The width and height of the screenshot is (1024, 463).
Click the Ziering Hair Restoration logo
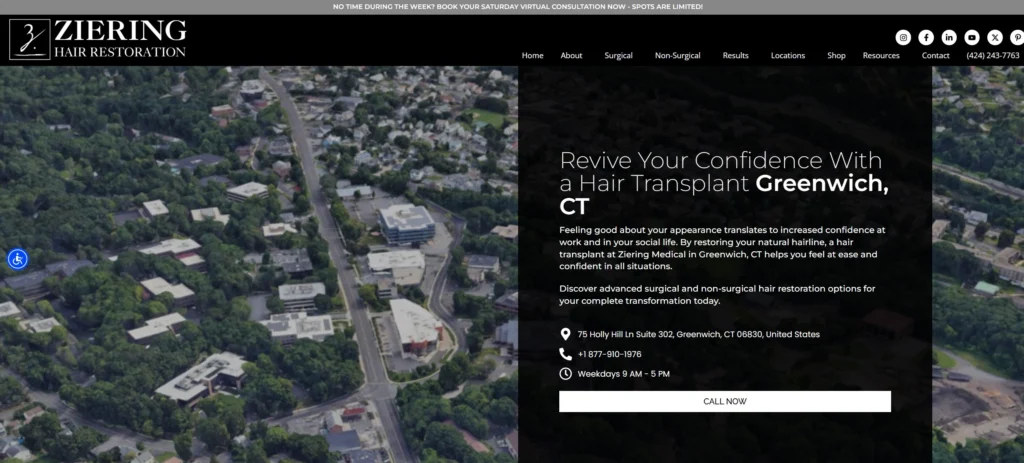(98, 39)
